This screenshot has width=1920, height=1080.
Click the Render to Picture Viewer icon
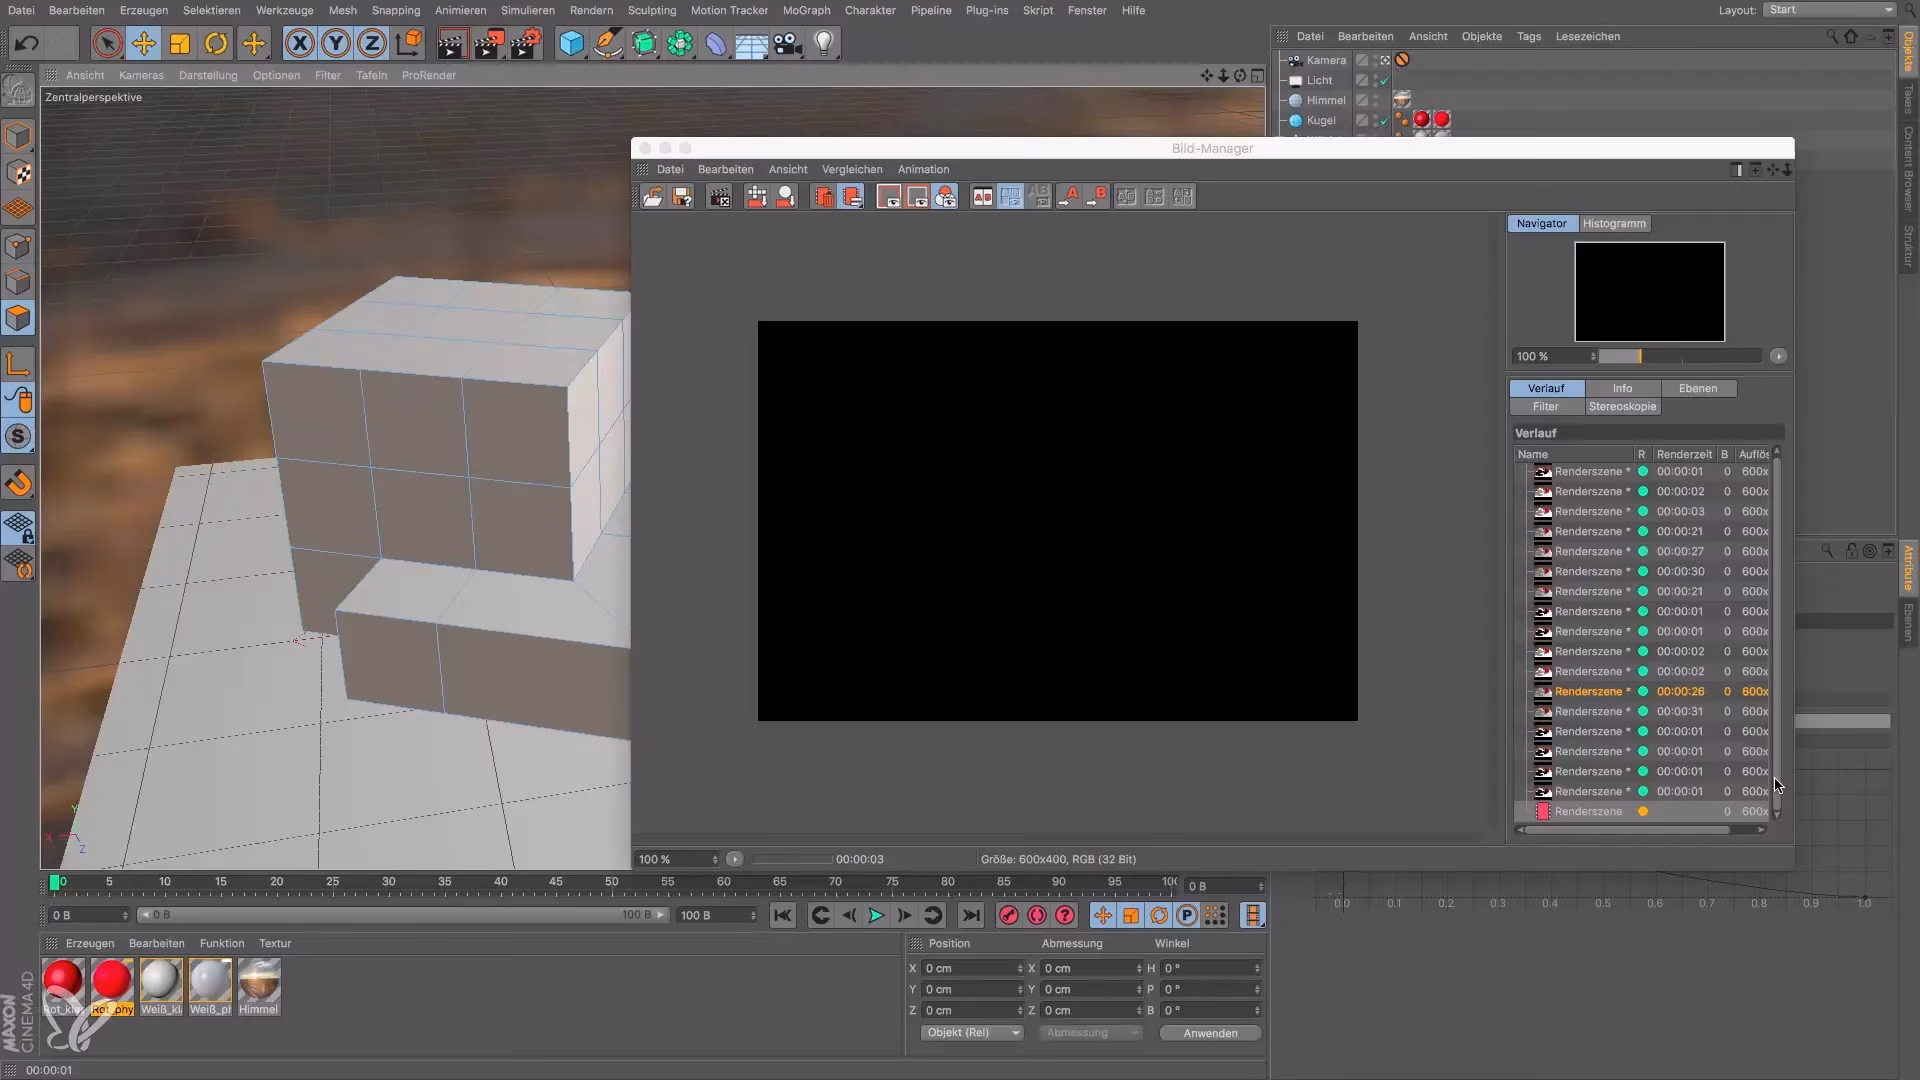(489, 43)
